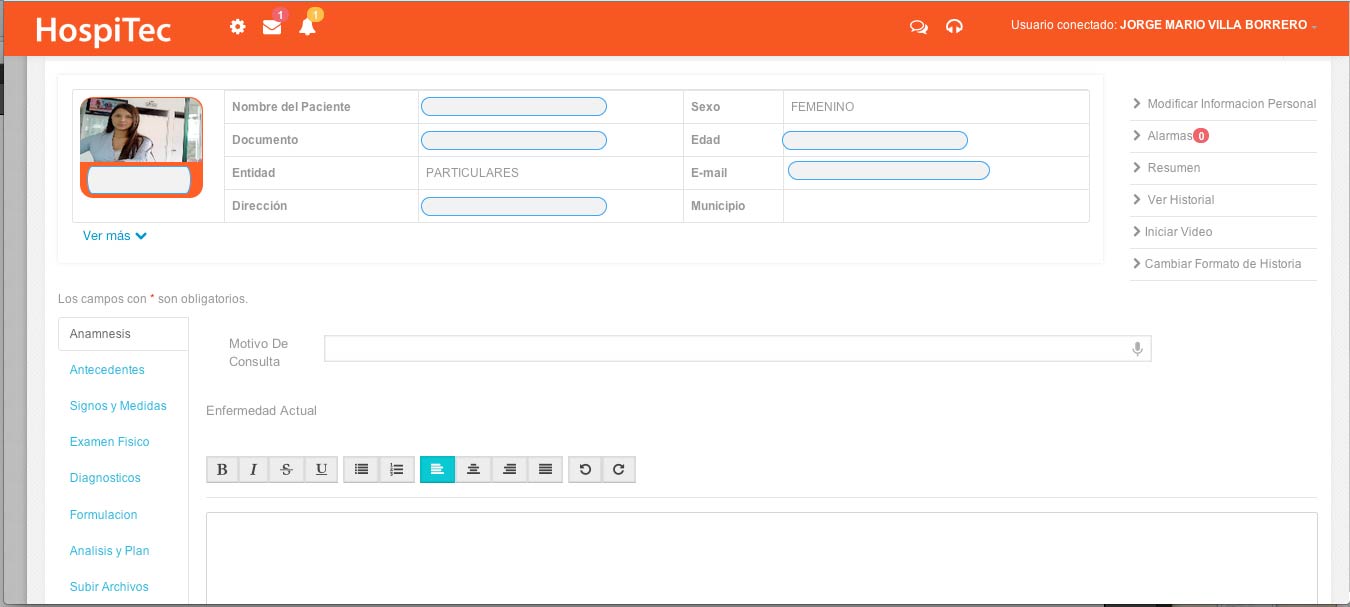
Task: Insert a numbered list
Action: (x=396, y=469)
